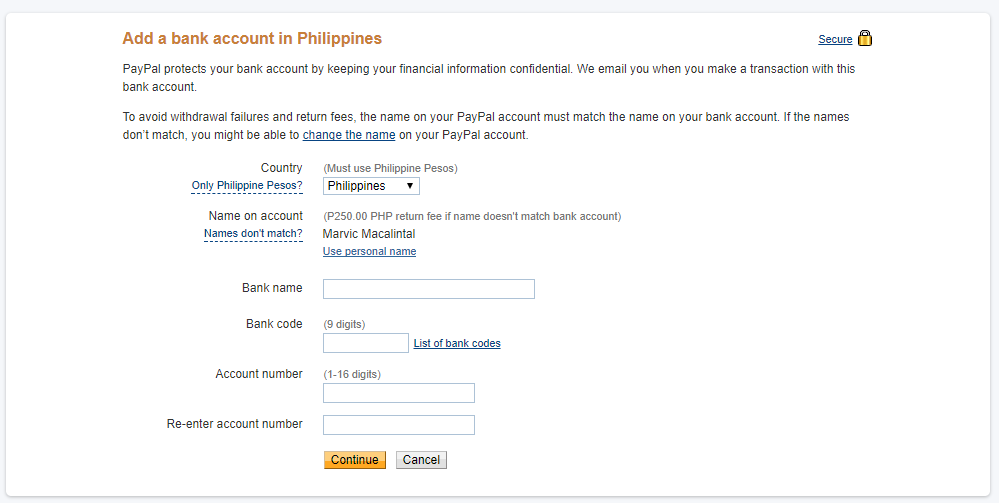This screenshot has height=503, width=999.
Task: Click the 'Add a bank account in Philippines' heading
Action: [252, 38]
